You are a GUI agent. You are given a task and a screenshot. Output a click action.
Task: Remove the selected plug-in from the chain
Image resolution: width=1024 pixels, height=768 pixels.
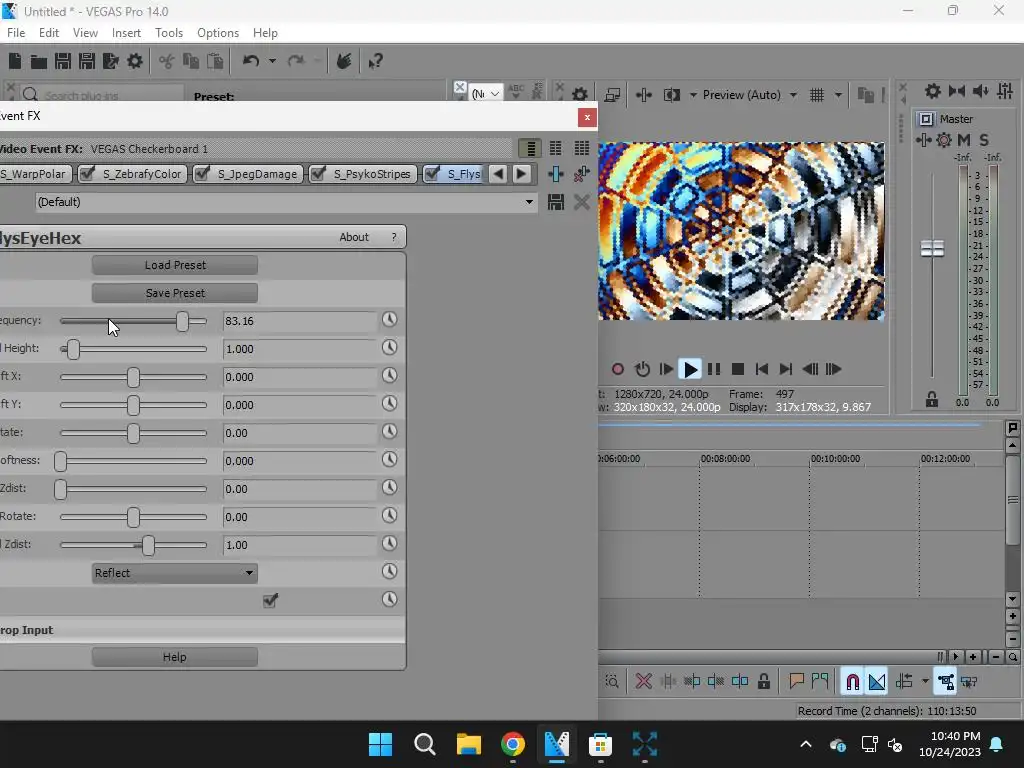pos(581,174)
